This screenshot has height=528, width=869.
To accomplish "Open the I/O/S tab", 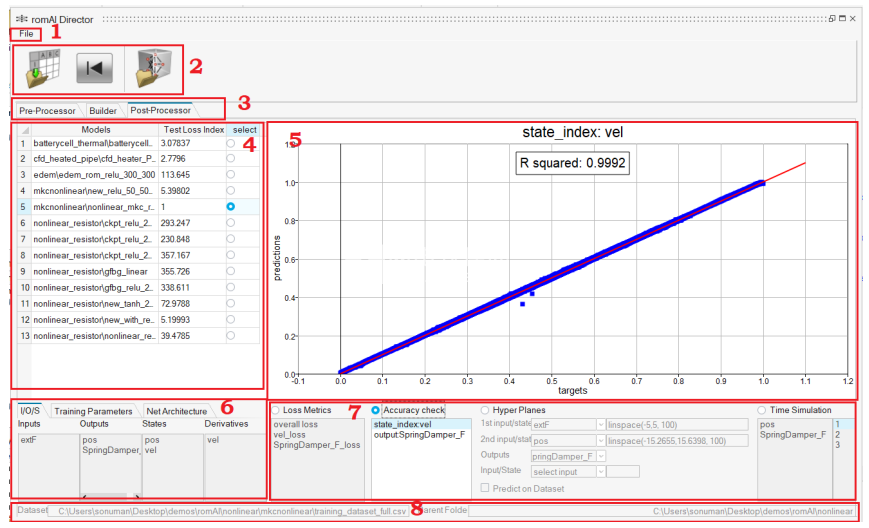I will 30,411.
